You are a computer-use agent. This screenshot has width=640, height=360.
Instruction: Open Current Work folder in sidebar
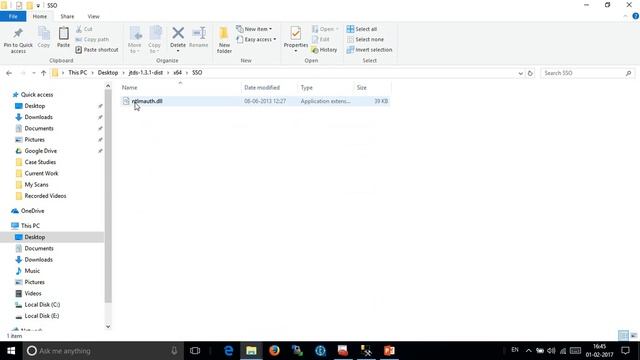[41, 173]
